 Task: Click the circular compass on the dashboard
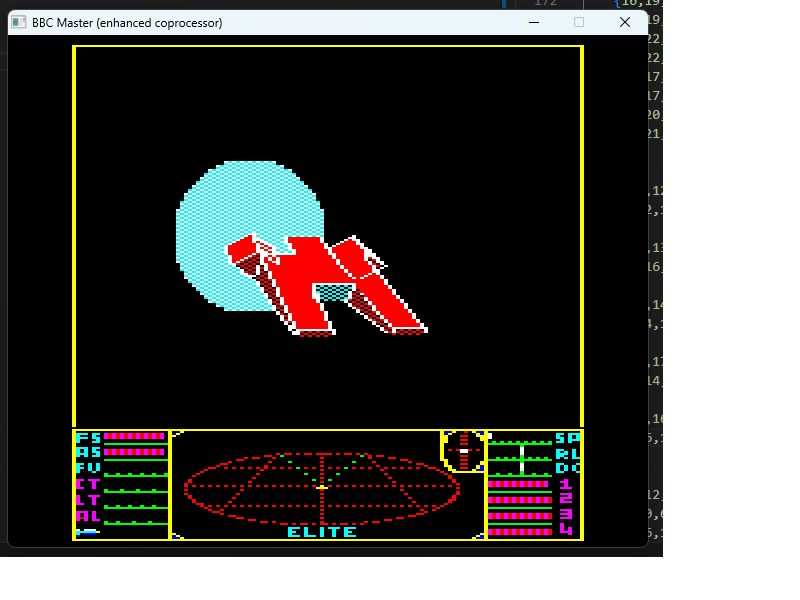pos(463,451)
